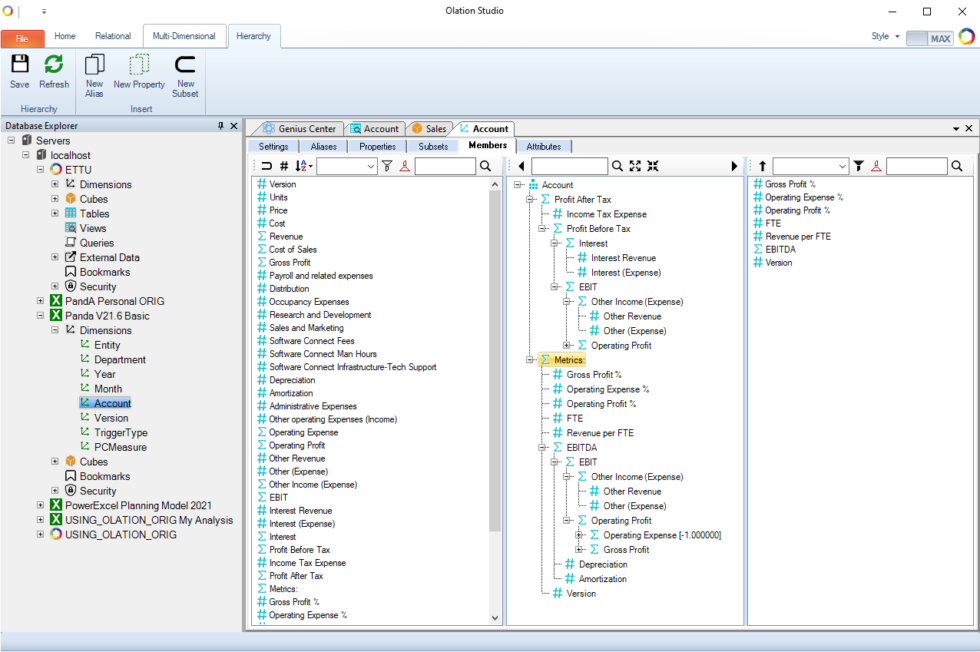Toggle the MAX switch
980x652 pixels.
pyautogui.click(x=928, y=38)
